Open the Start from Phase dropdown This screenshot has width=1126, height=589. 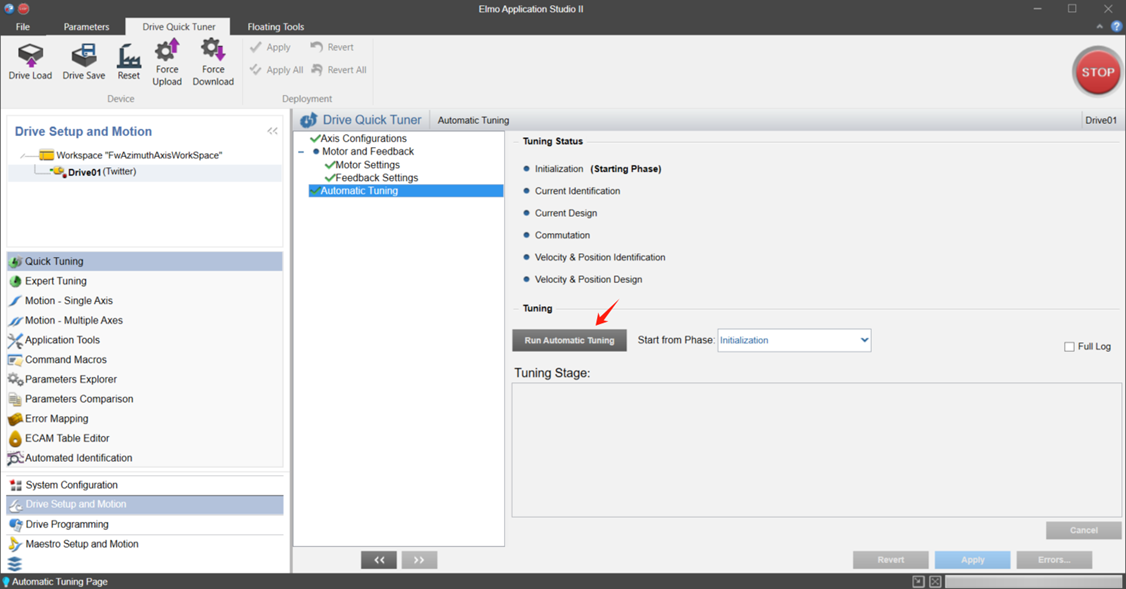(794, 340)
